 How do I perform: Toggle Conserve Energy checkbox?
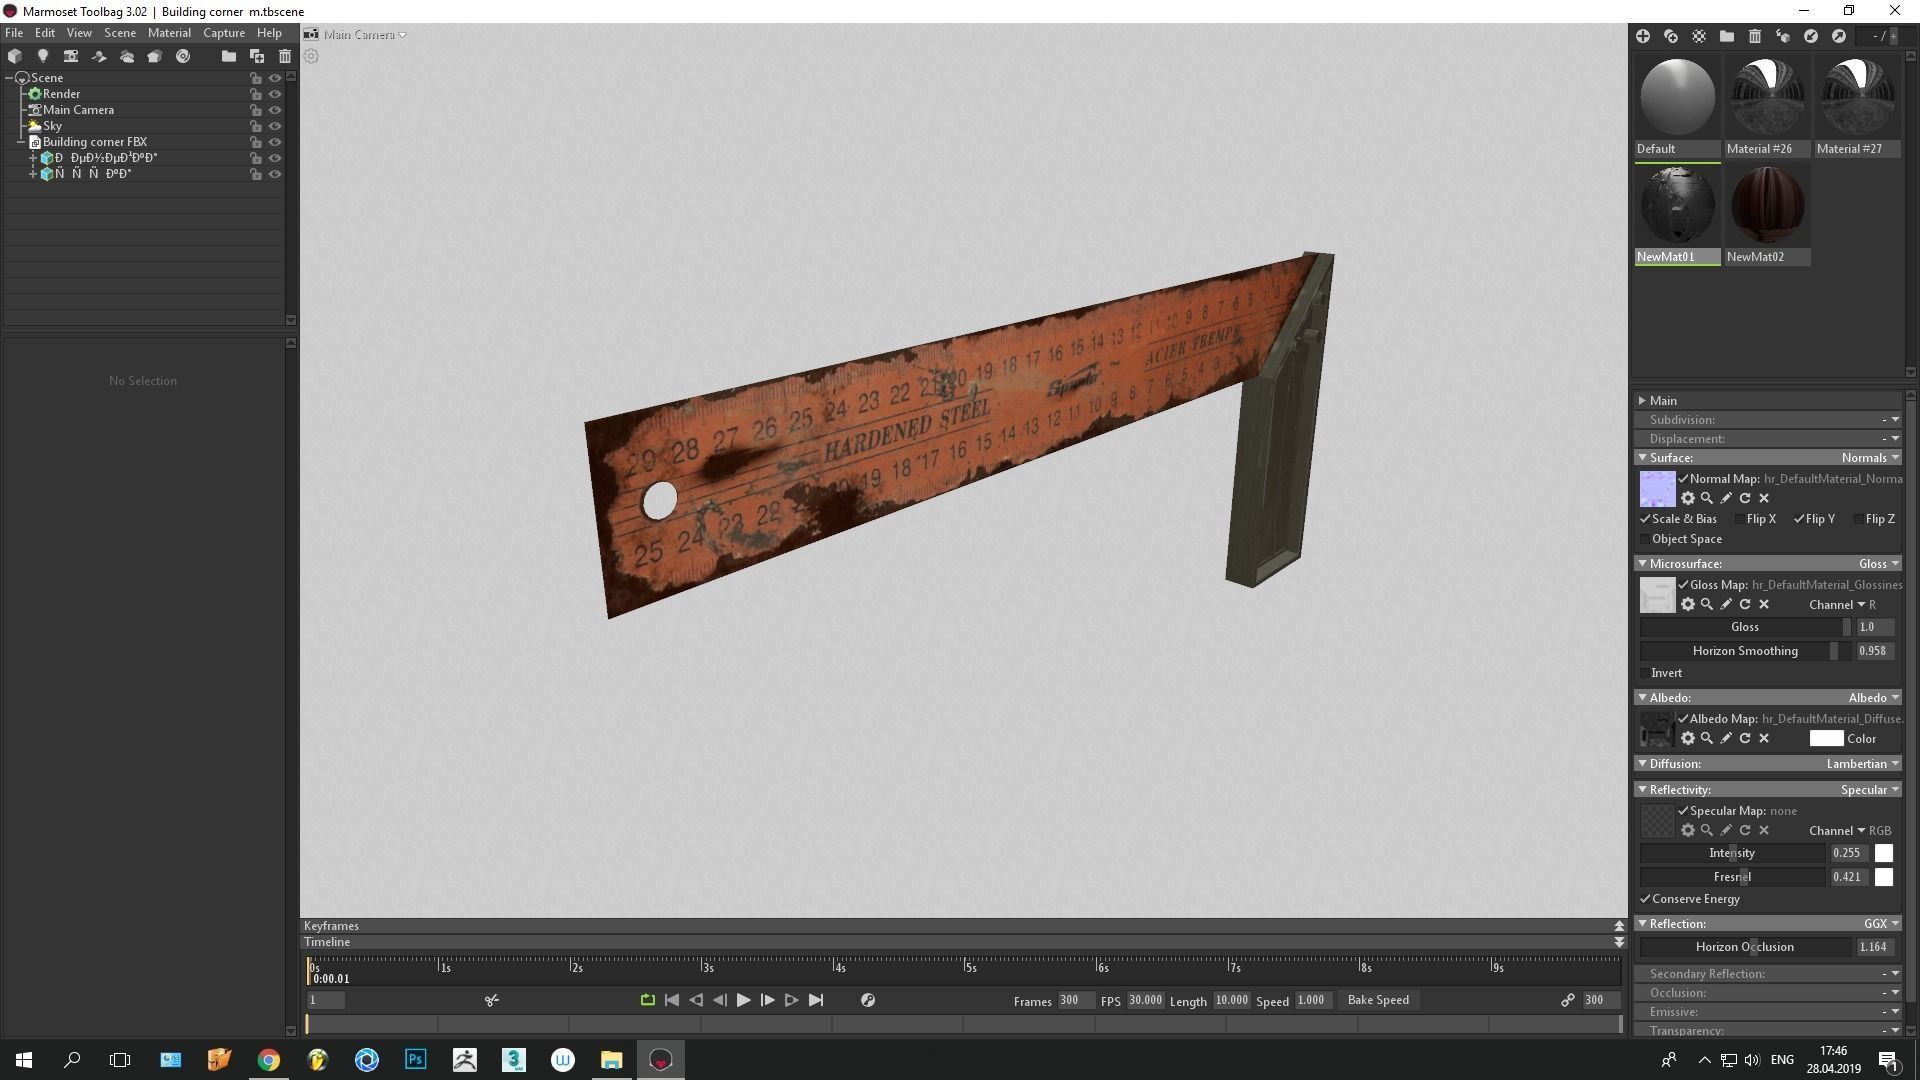1646,899
